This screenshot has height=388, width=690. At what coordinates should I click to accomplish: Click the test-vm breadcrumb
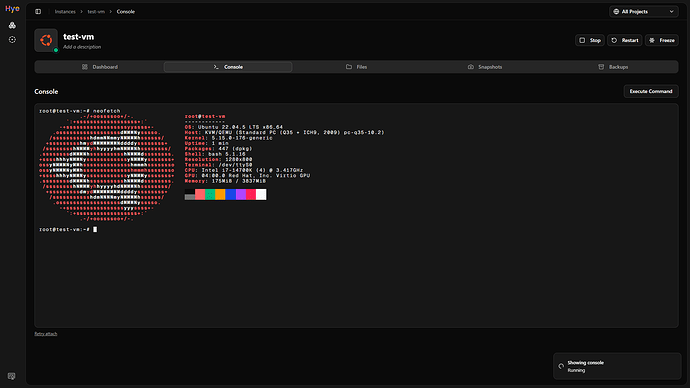coord(96,12)
